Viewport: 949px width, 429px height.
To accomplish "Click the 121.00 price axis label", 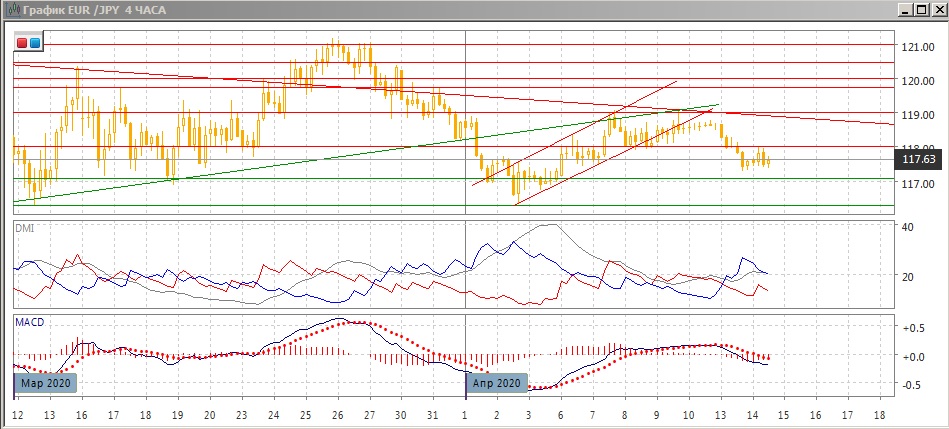I will point(917,47).
